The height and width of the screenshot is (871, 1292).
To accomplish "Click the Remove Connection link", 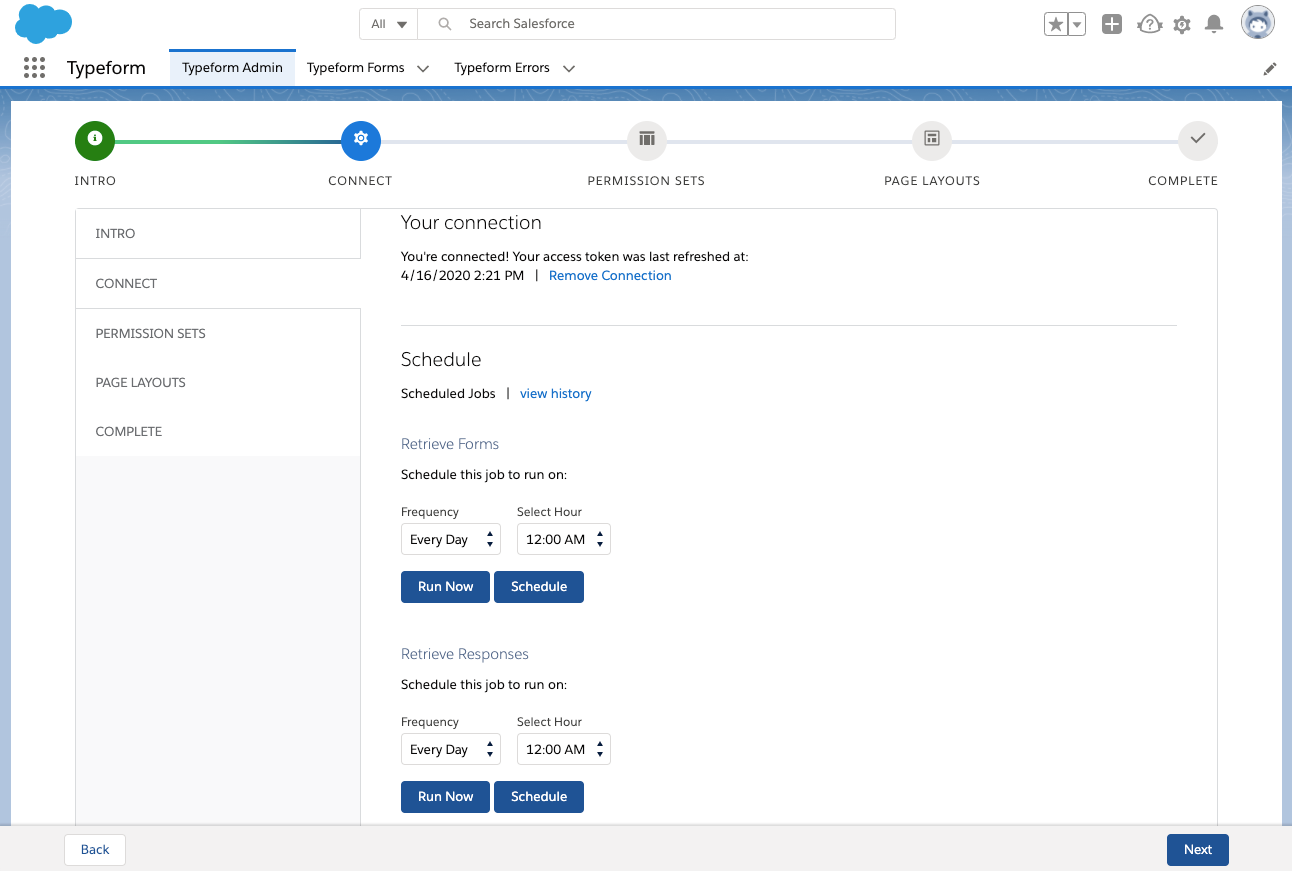I will [x=610, y=275].
